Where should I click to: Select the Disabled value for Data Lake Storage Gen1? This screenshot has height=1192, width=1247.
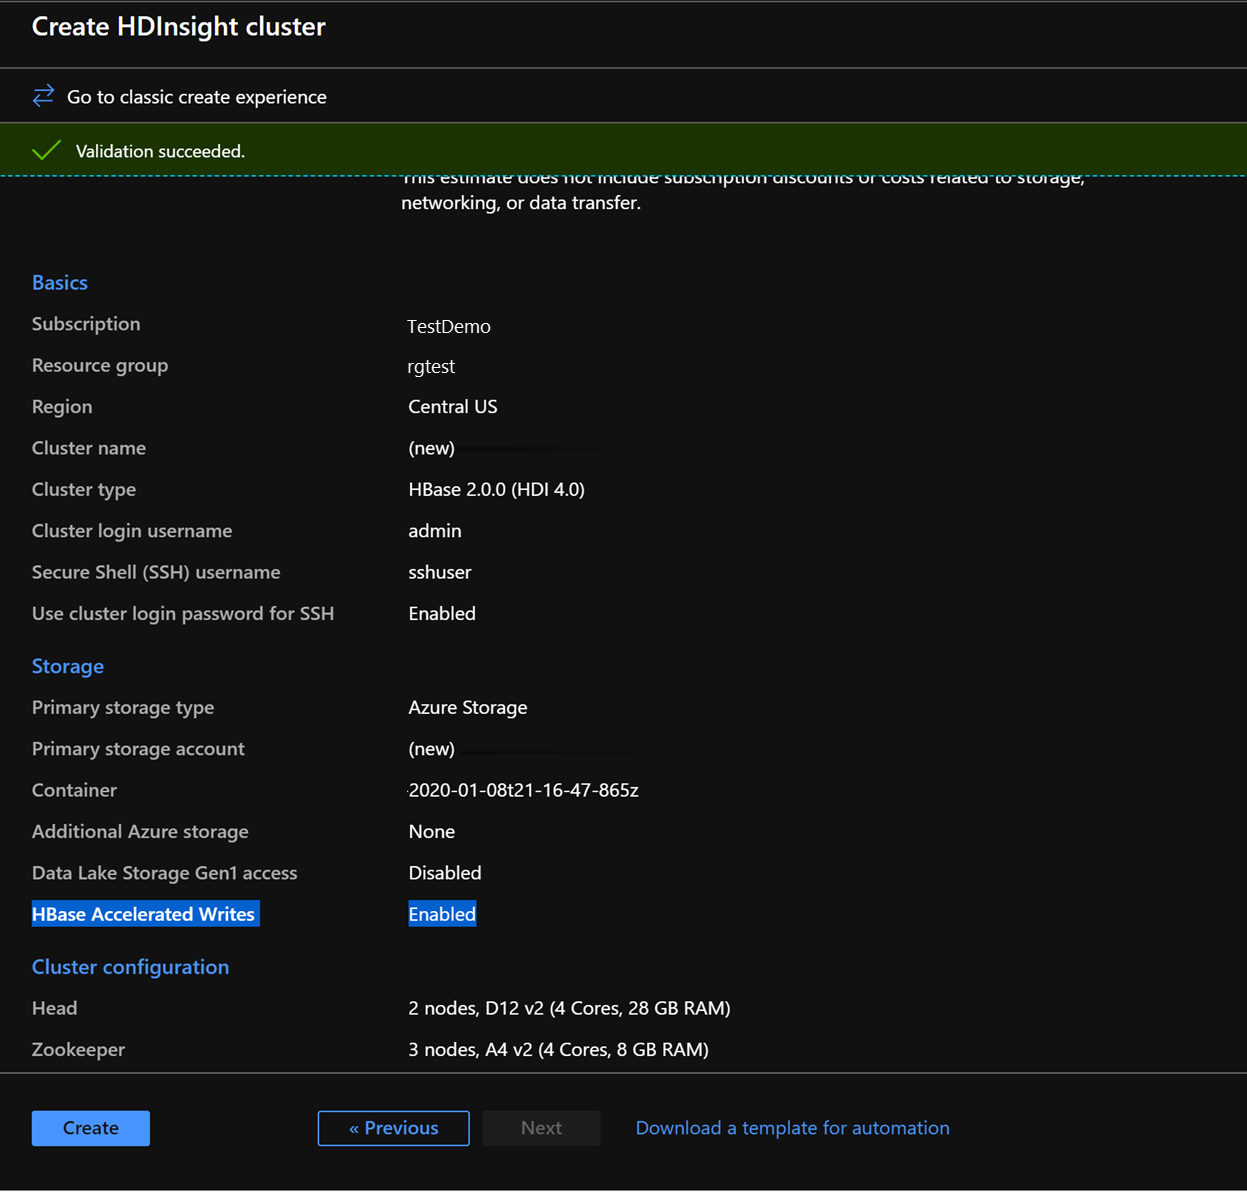(x=444, y=872)
